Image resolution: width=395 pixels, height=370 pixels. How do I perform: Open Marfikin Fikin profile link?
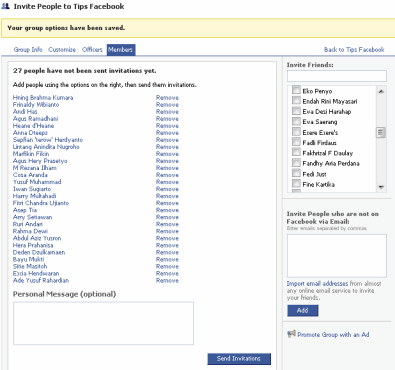(x=31, y=154)
